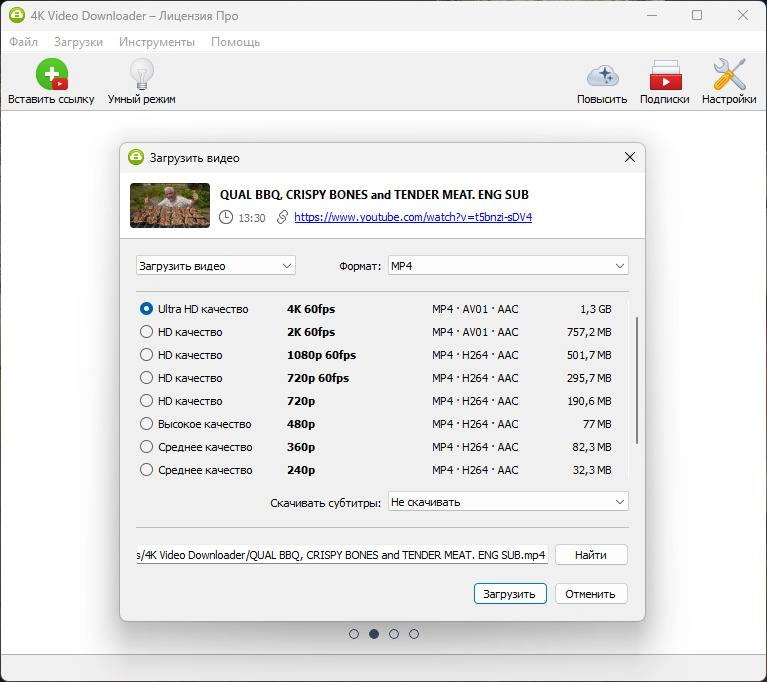
Task: Click the second (active) page indicator dot
Action: click(x=374, y=634)
